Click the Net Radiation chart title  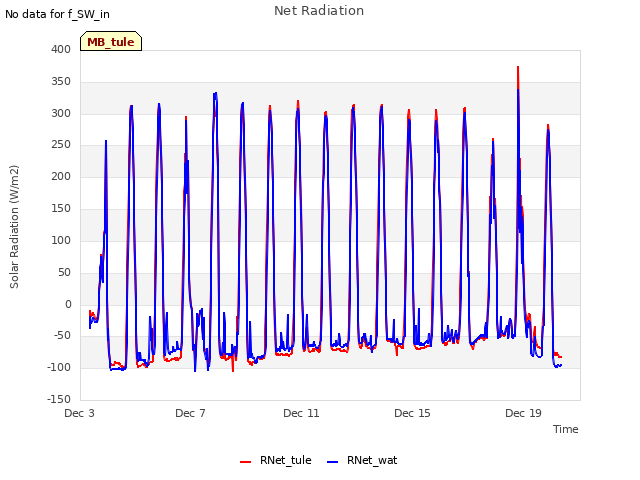[x=319, y=11]
